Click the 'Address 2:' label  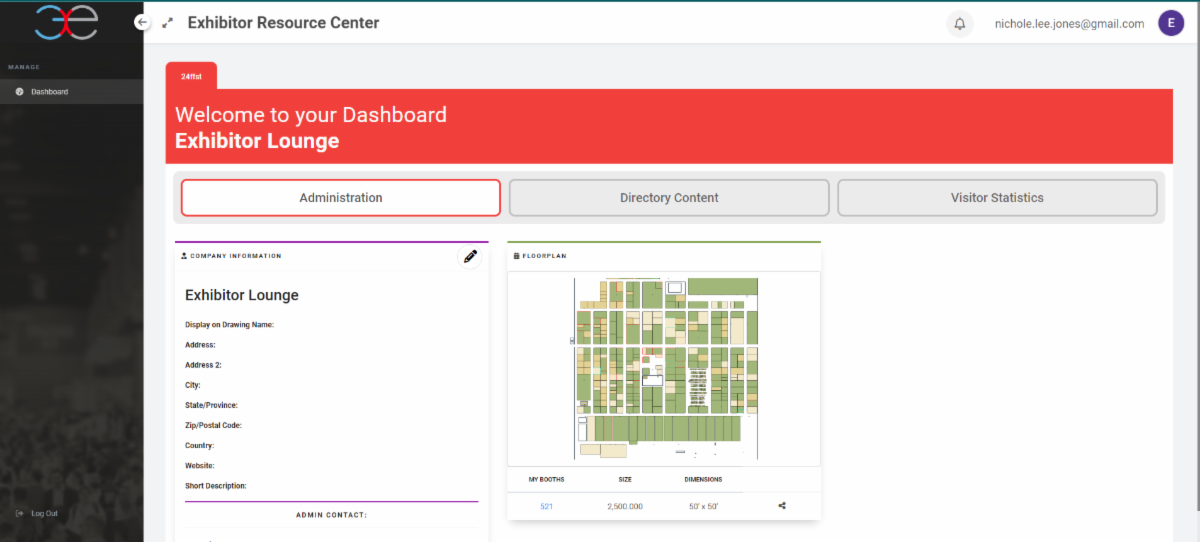click(x=203, y=365)
